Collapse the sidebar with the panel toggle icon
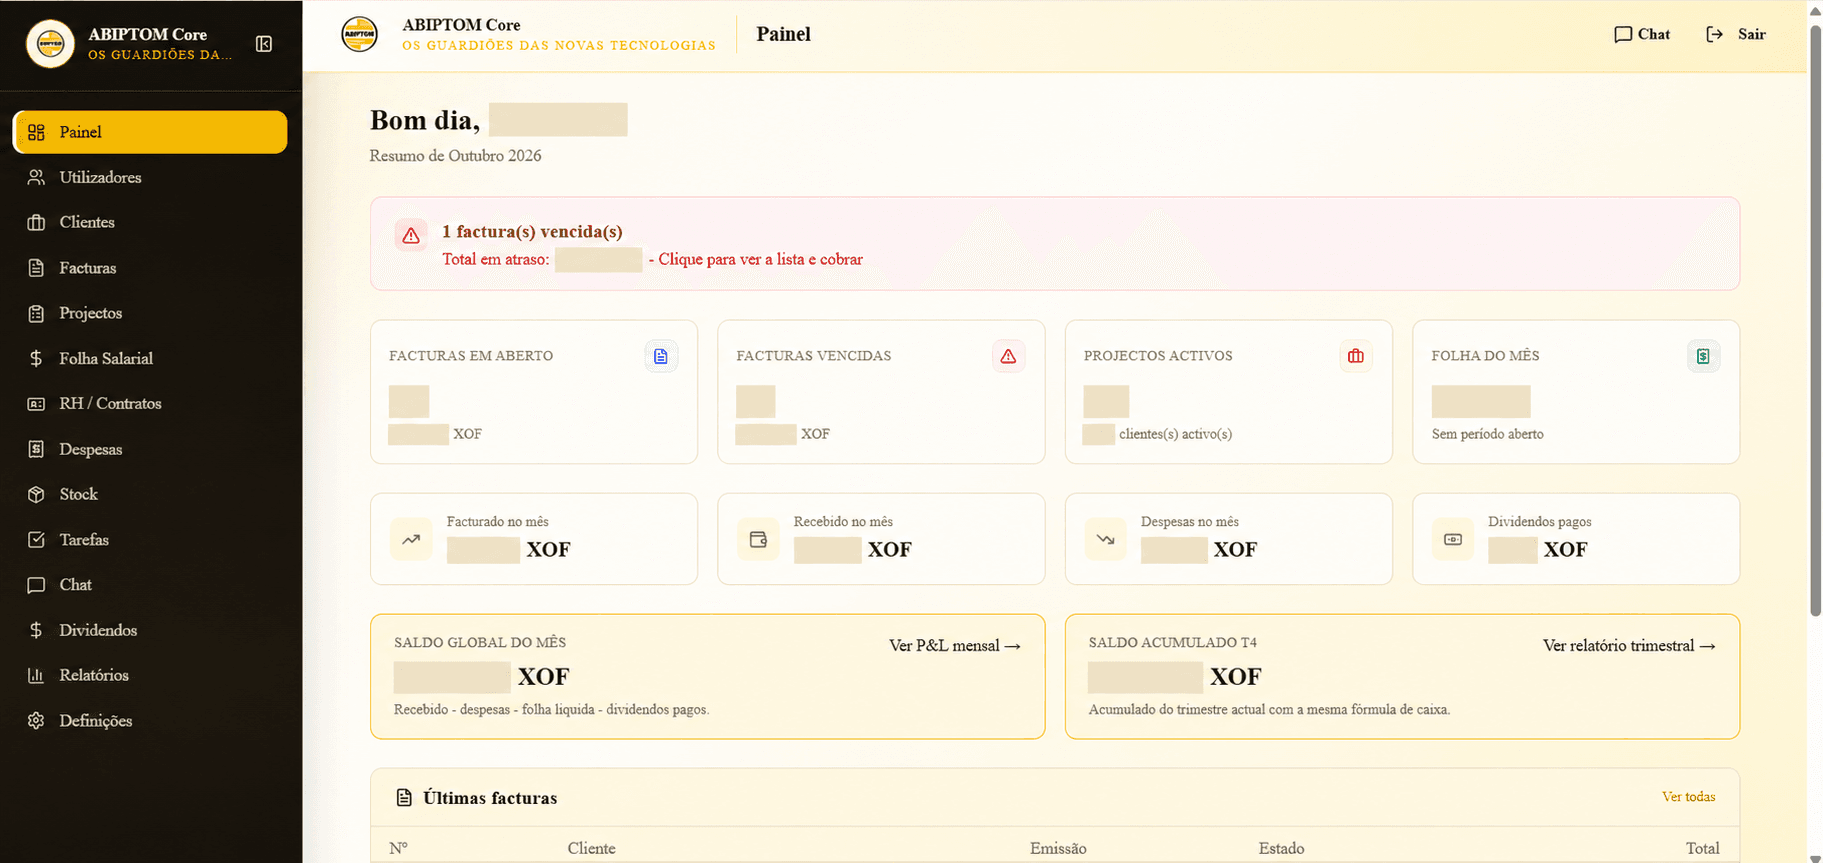This screenshot has width=1823, height=863. pyautogui.click(x=264, y=44)
